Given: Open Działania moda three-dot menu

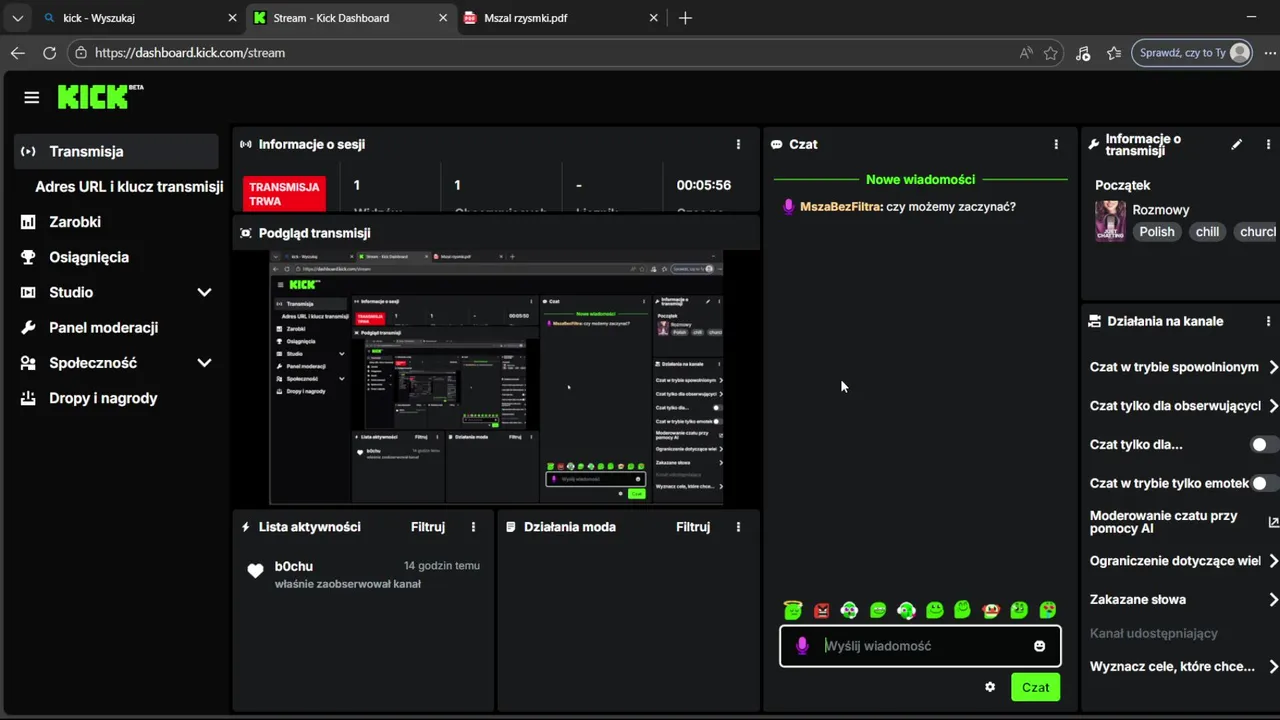Looking at the screenshot, I should tap(739, 527).
